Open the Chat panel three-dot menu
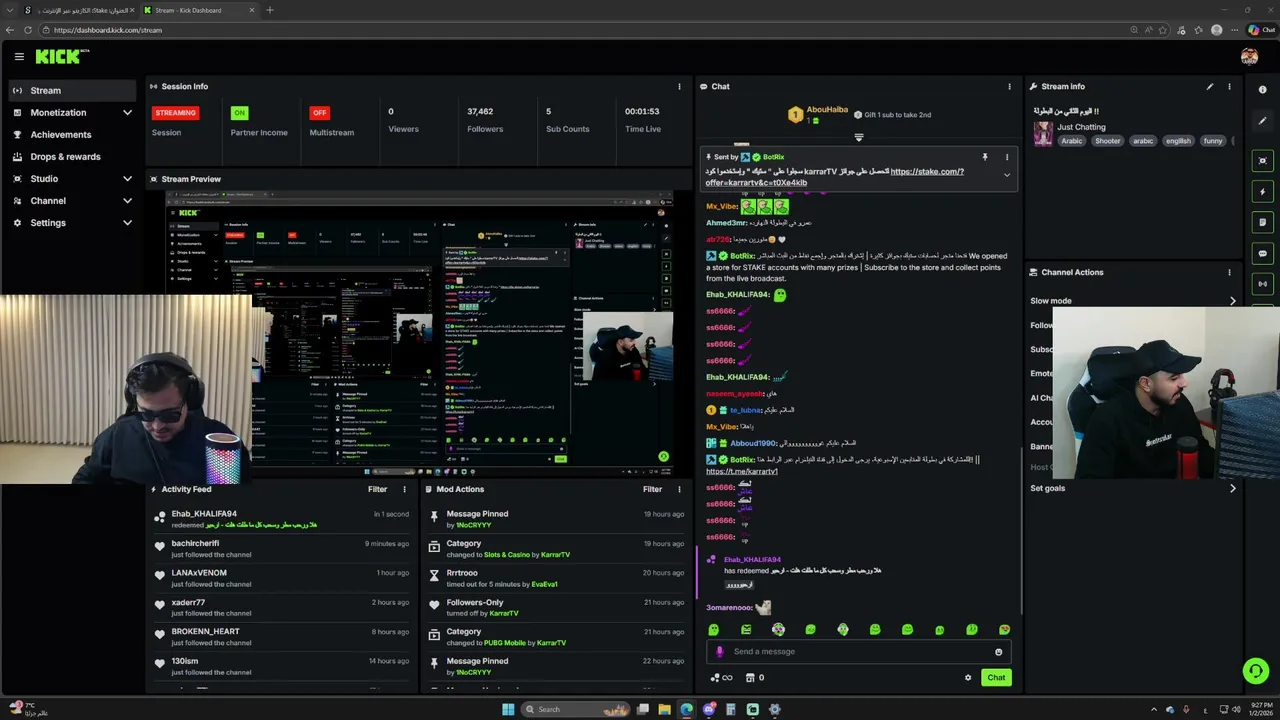Screen dimensions: 1280x720 tap(1009, 86)
